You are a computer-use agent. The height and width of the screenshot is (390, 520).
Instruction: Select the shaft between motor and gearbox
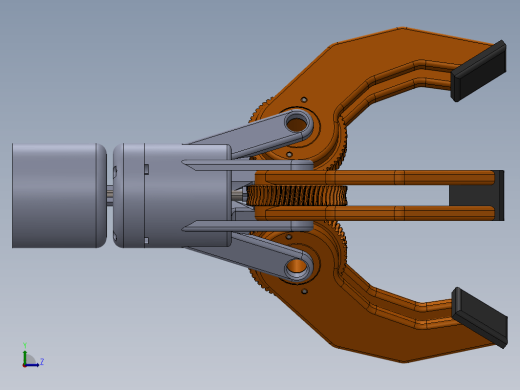[110, 194]
